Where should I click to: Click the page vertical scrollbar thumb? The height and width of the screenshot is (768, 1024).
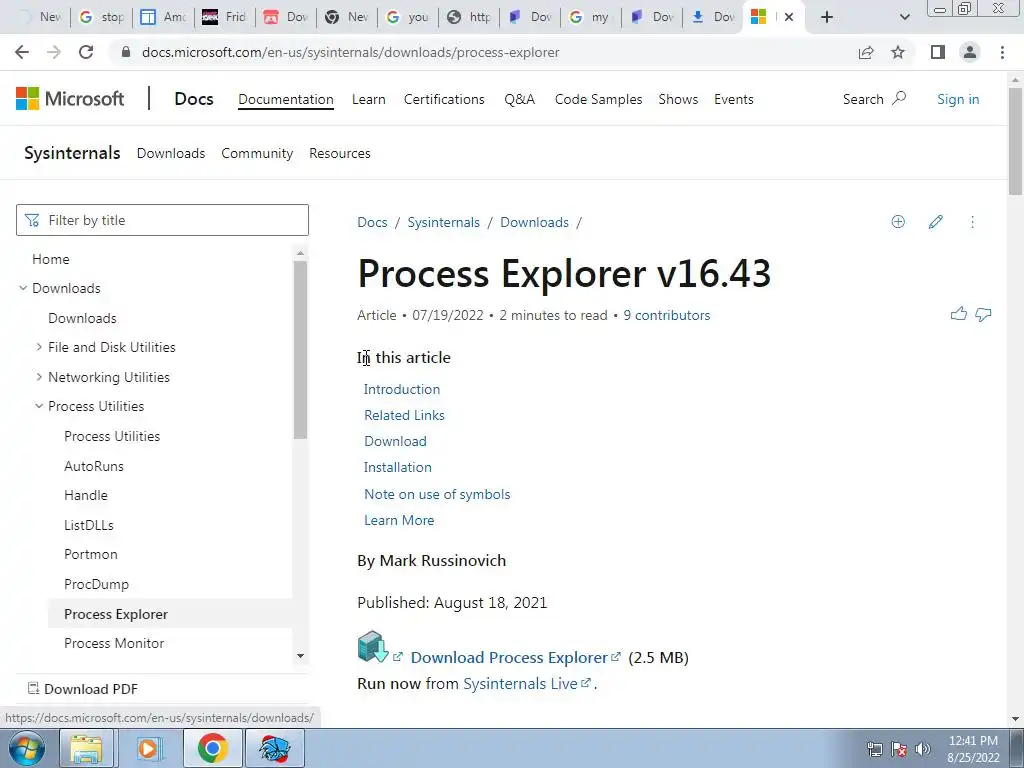tap(1015, 140)
